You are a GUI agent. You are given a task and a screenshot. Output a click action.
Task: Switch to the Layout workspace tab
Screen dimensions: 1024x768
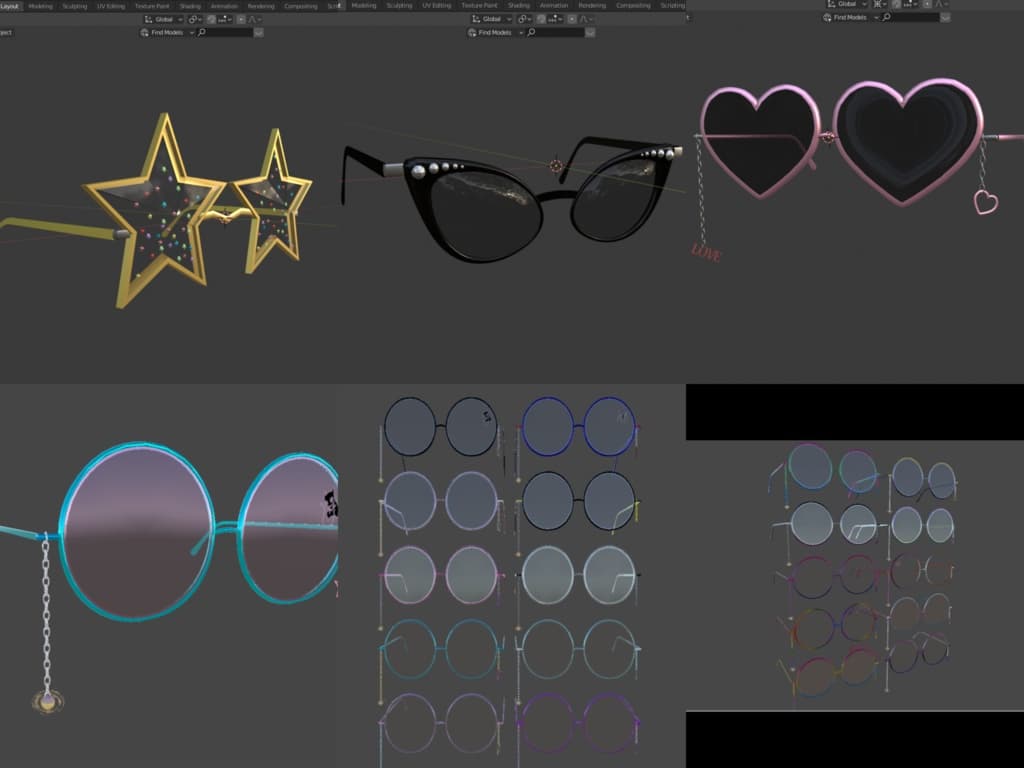(x=9, y=6)
